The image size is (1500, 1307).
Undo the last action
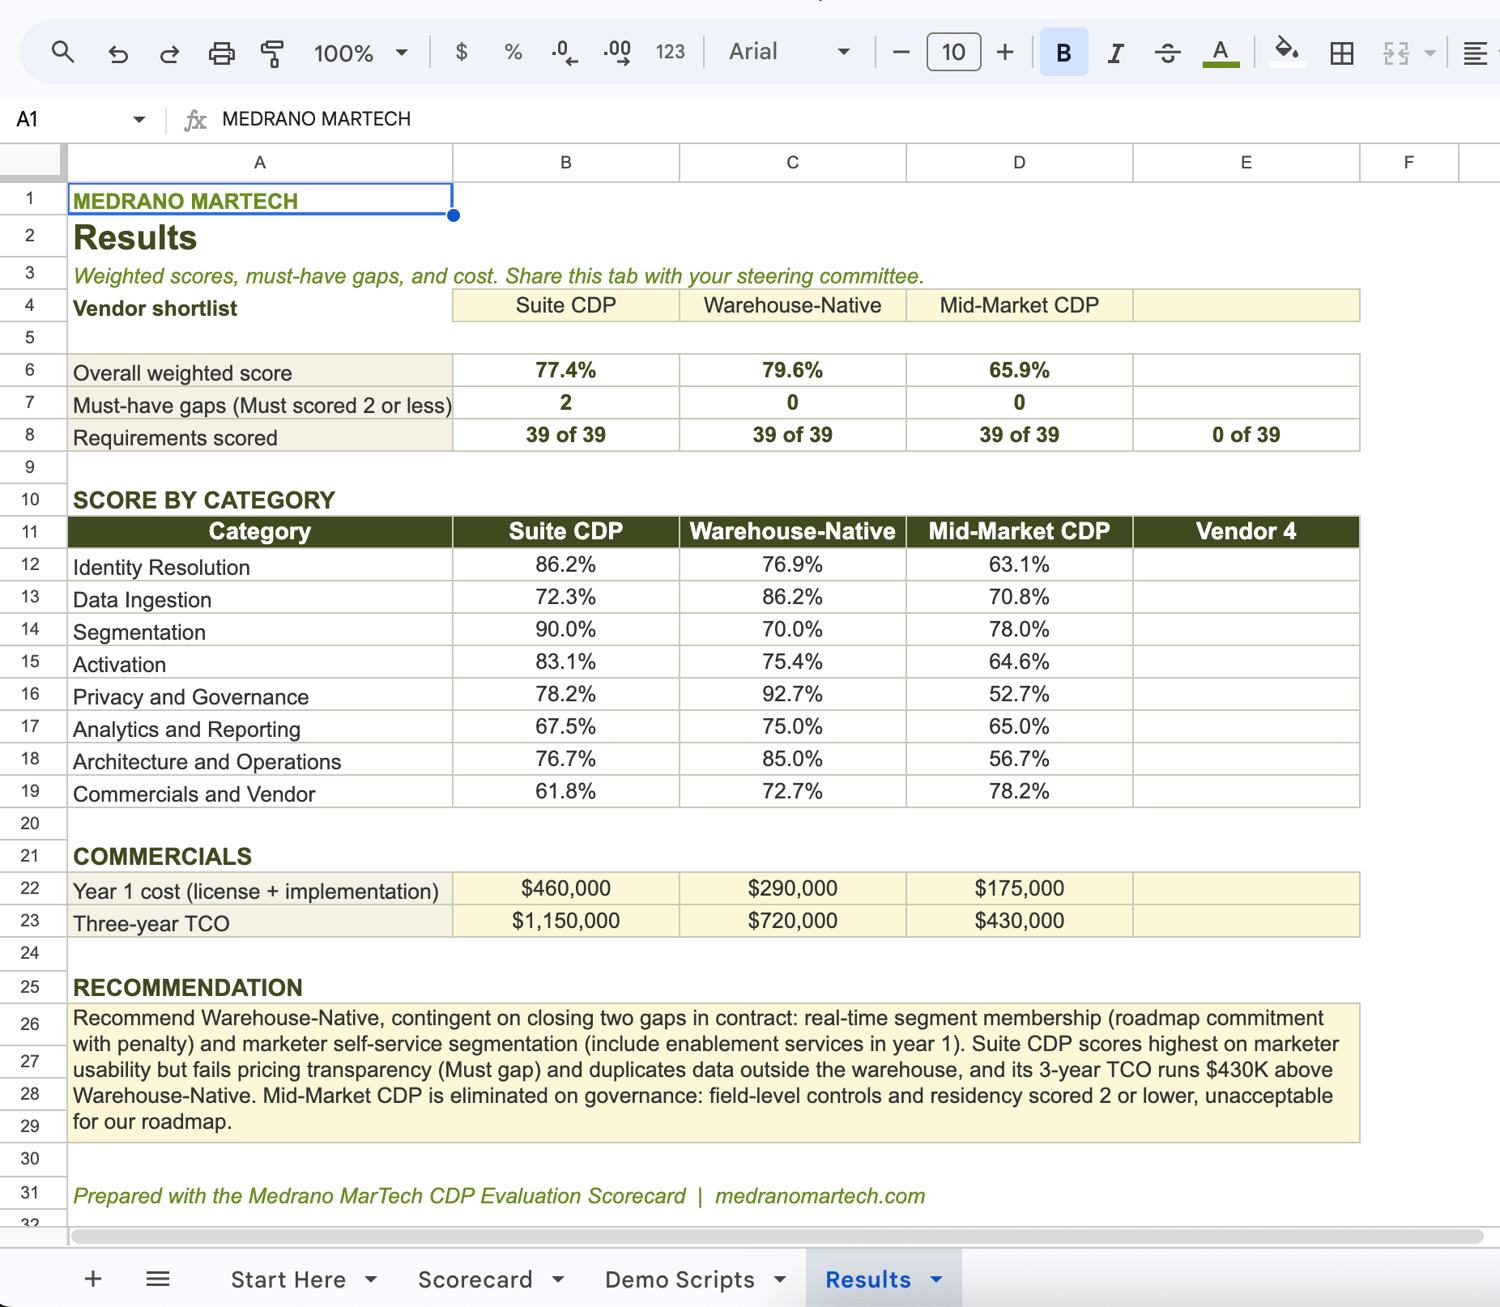[x=118, y=52]
